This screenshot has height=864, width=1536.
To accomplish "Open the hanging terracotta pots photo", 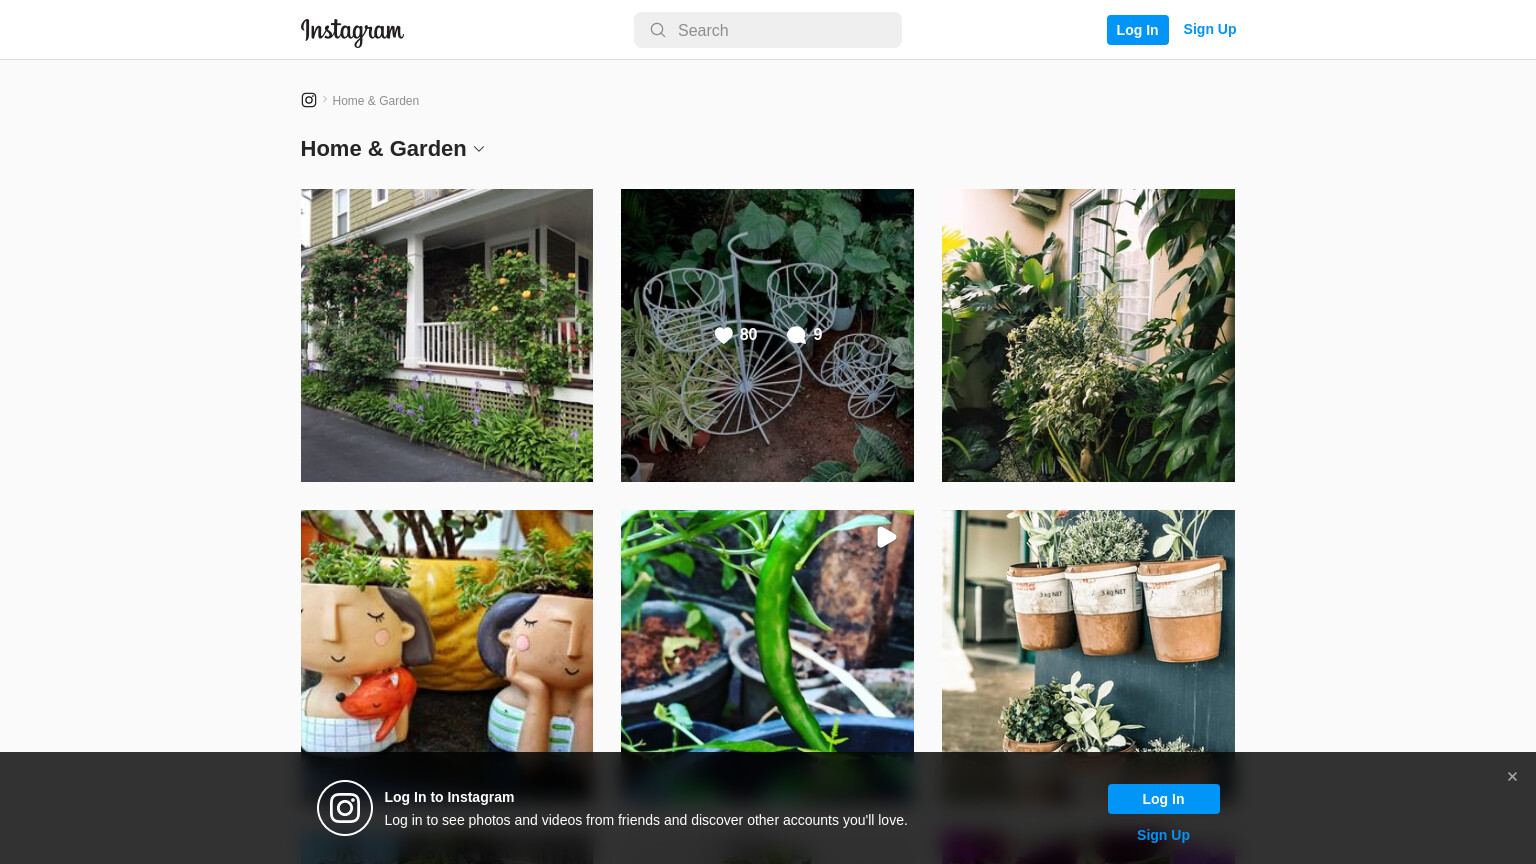I will click(1088, 631).
